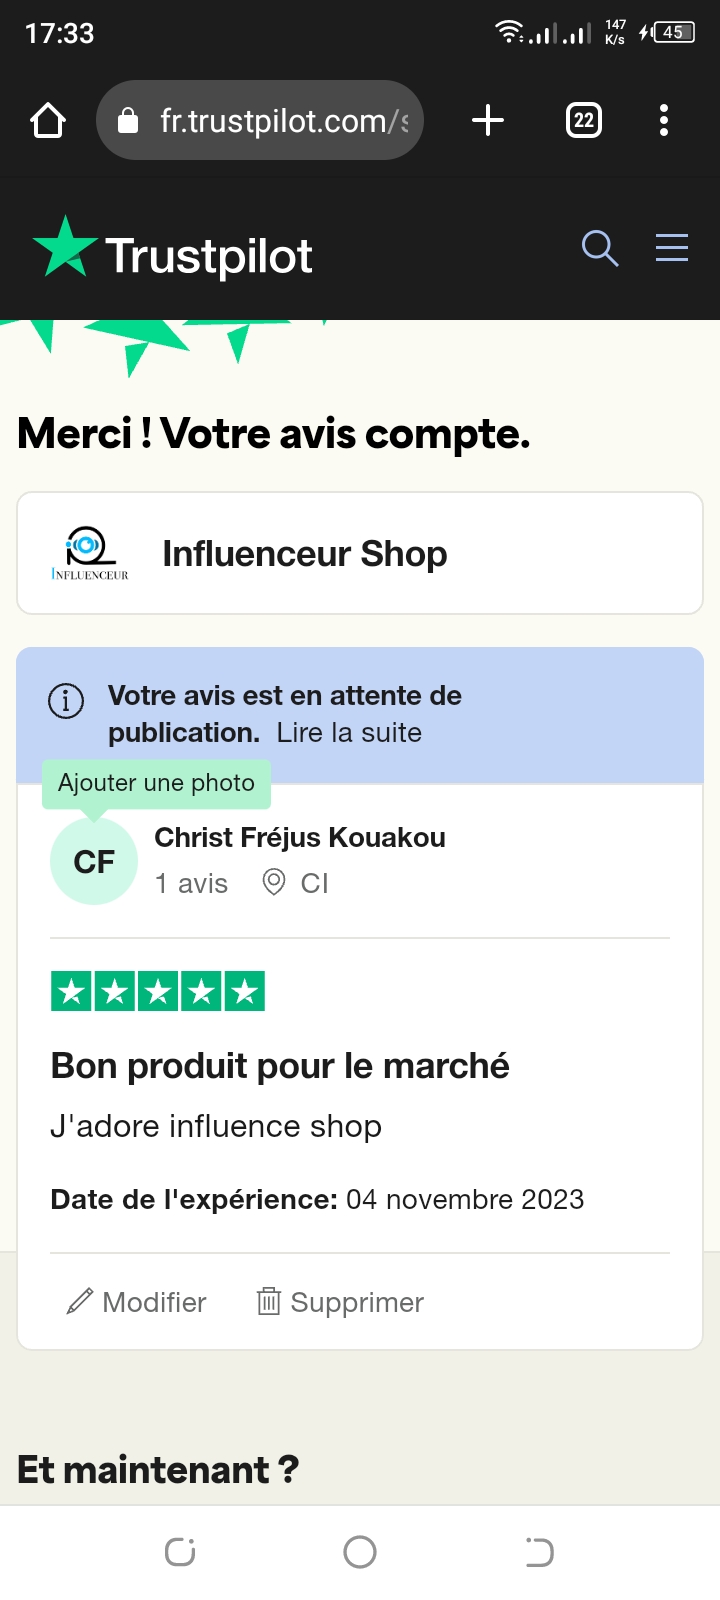720x1600 pixels.
Task: Expand the Trustpilot hamburger menu
Action: [x=672, y=248]
